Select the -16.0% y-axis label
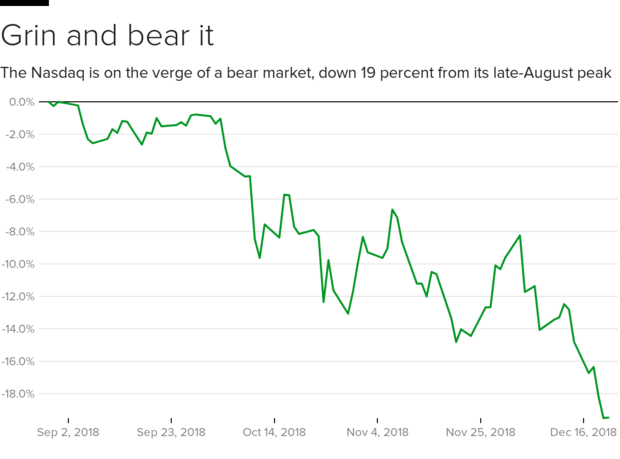 pos(17,362)
